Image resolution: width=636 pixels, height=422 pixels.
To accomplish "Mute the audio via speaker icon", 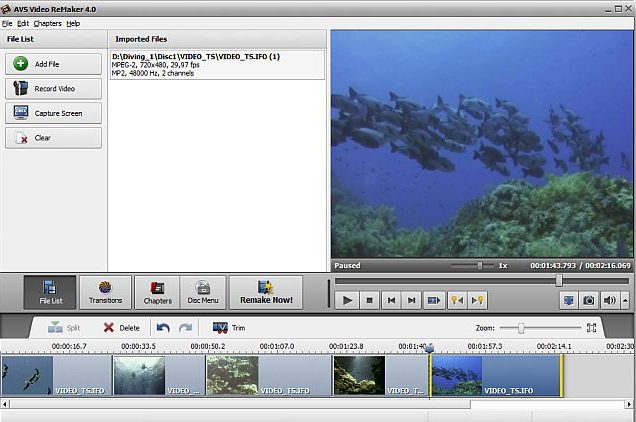I will click(x=609, y=300).
